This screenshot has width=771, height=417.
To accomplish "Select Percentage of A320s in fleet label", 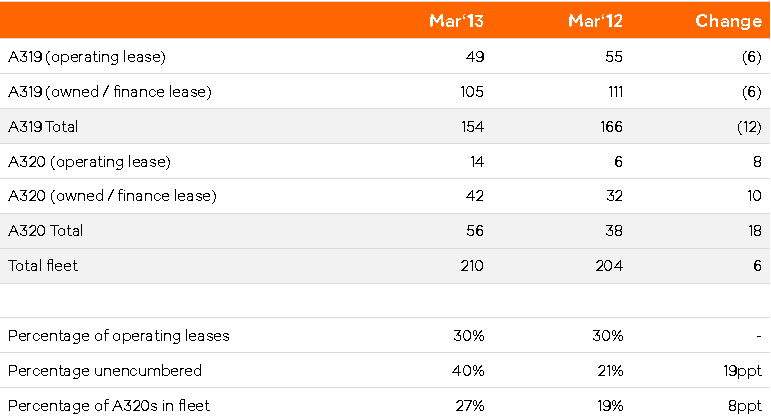I will point(109,406).
